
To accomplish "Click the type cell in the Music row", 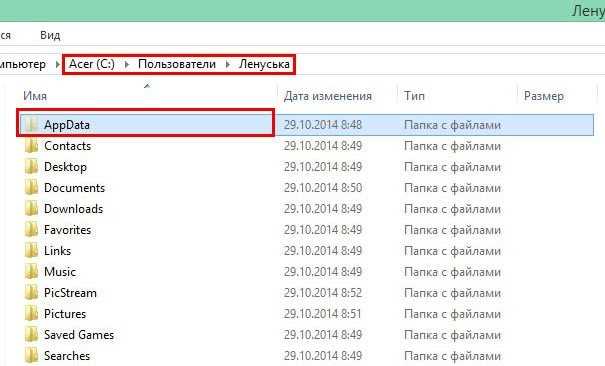I will (452, 272).
